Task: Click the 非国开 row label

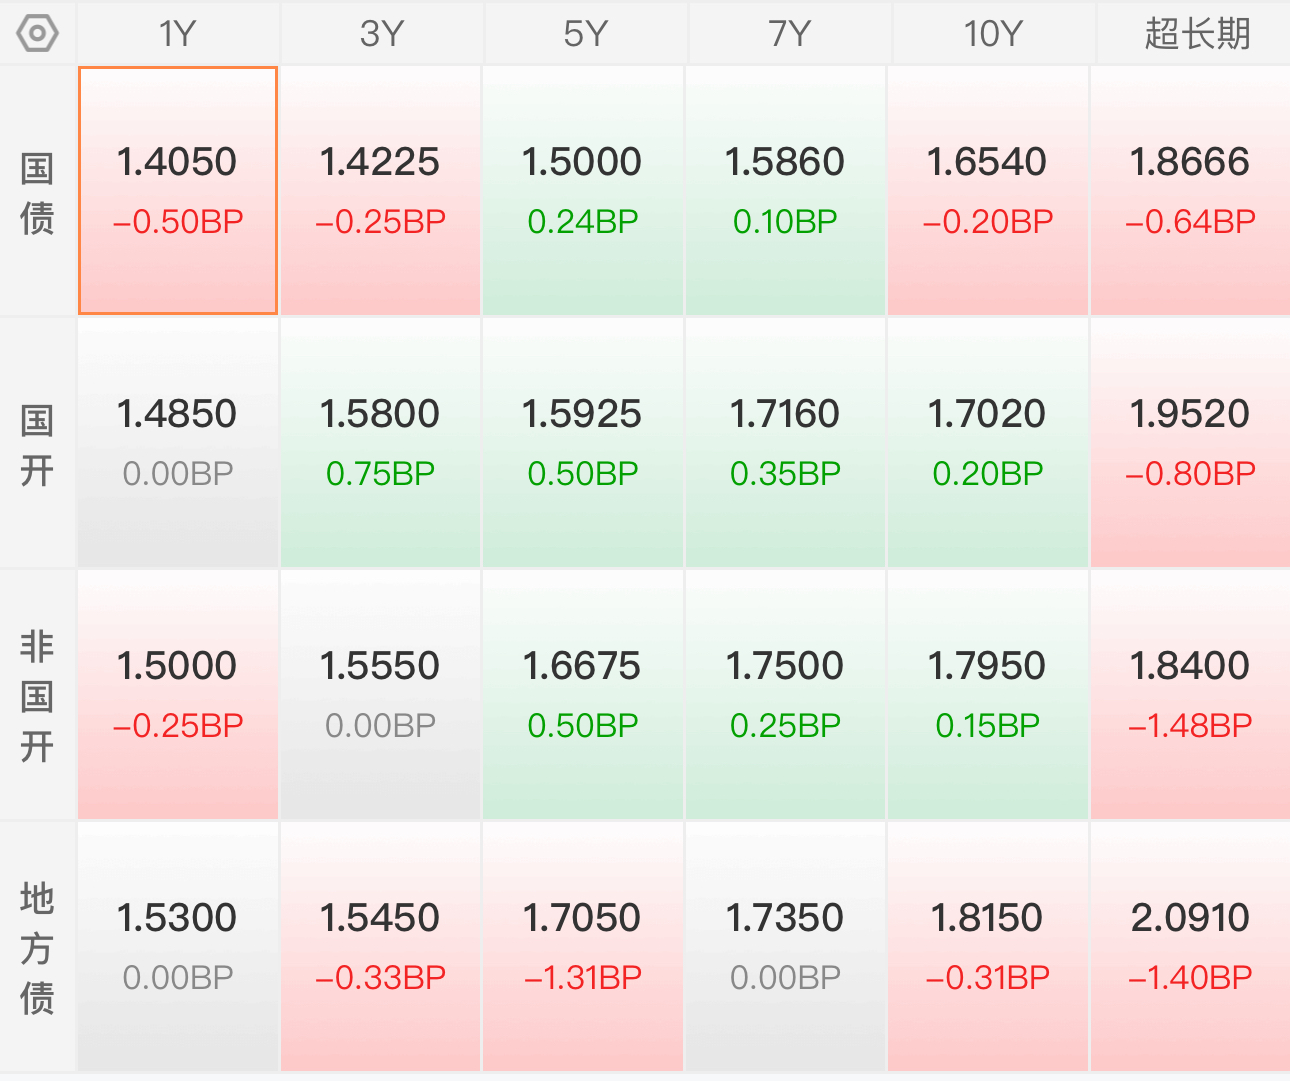Action: click(x=37, y=696)
